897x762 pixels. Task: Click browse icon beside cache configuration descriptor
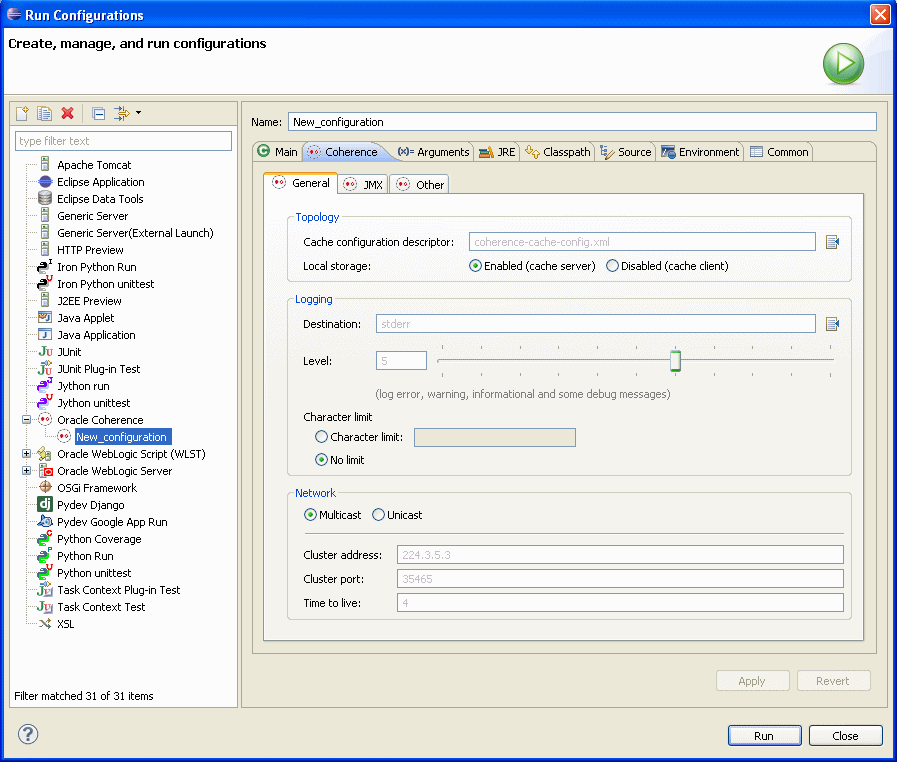point(832,242)
